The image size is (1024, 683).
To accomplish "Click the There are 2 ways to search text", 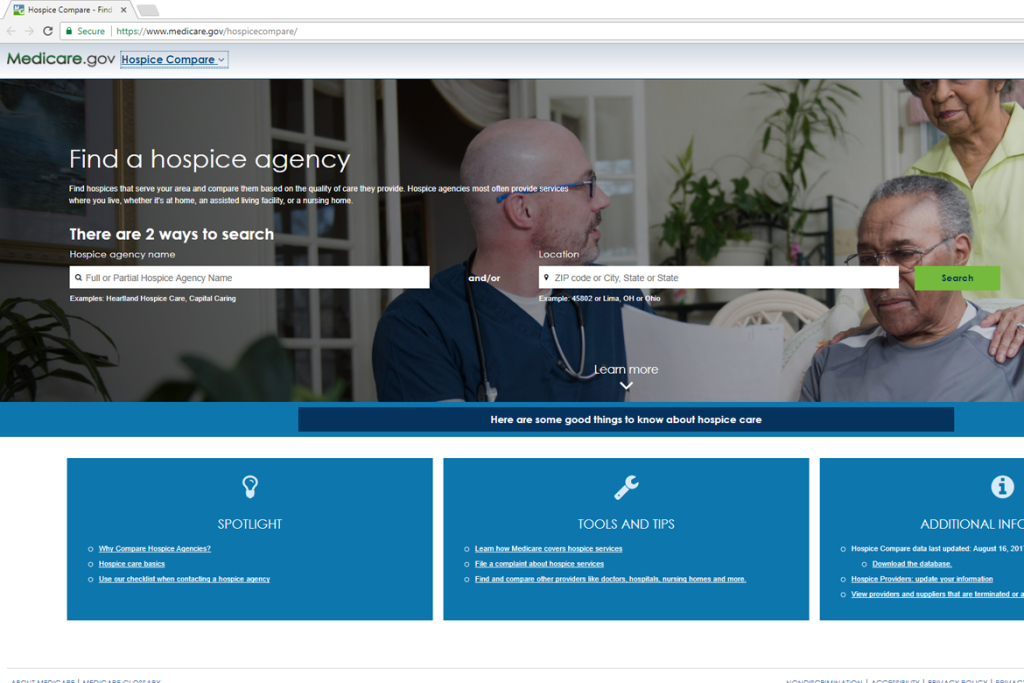I will [x=172, y=234].
